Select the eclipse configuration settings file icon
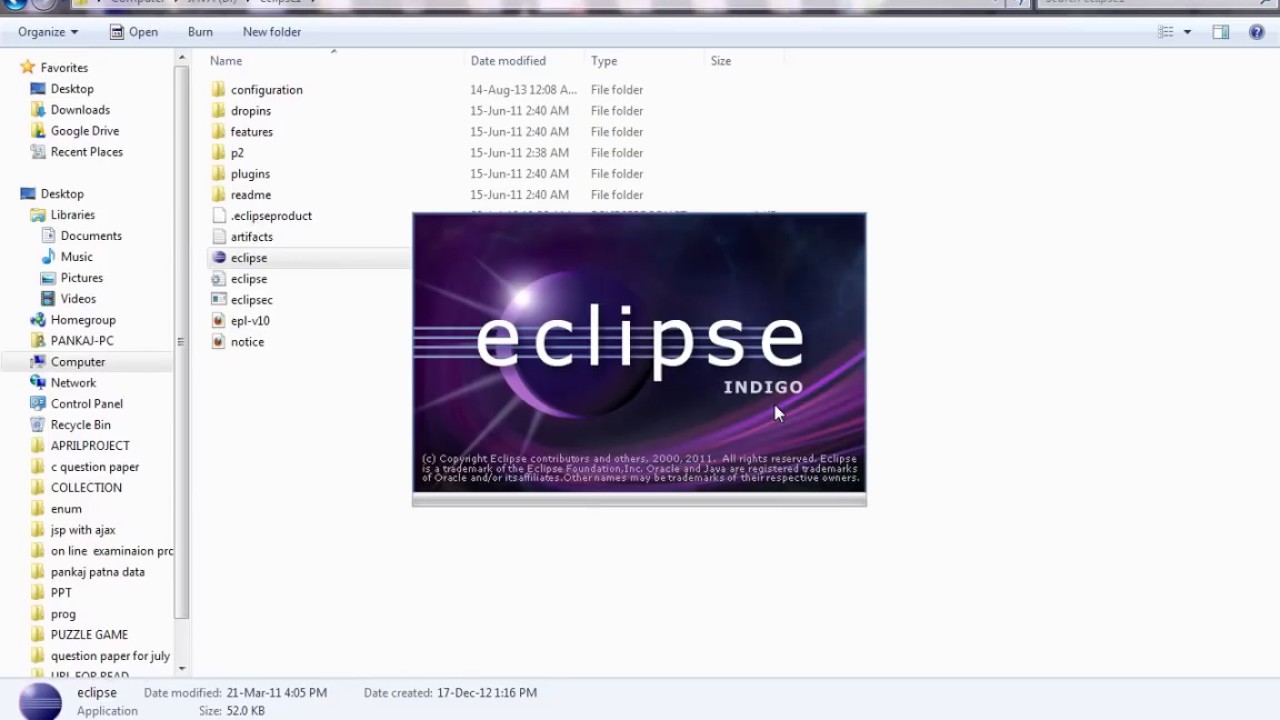 (220, 278)
